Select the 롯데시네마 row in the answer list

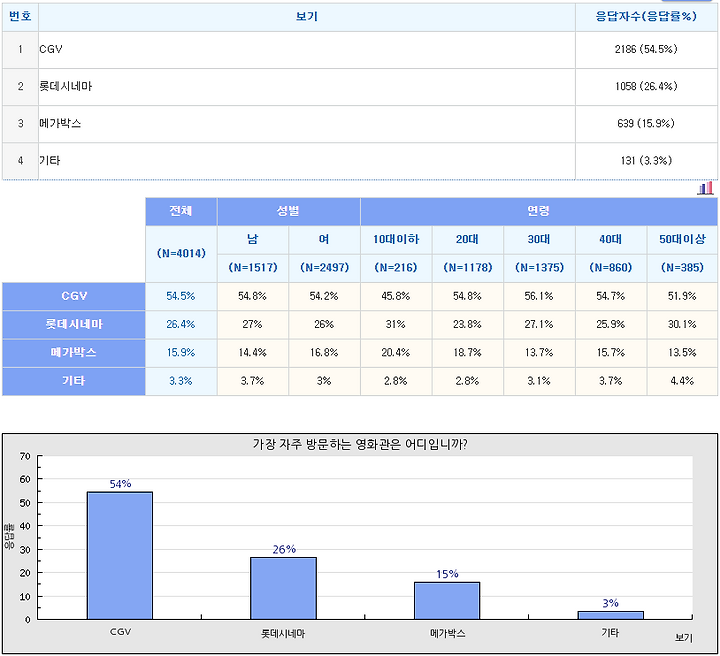click(360, 87)
